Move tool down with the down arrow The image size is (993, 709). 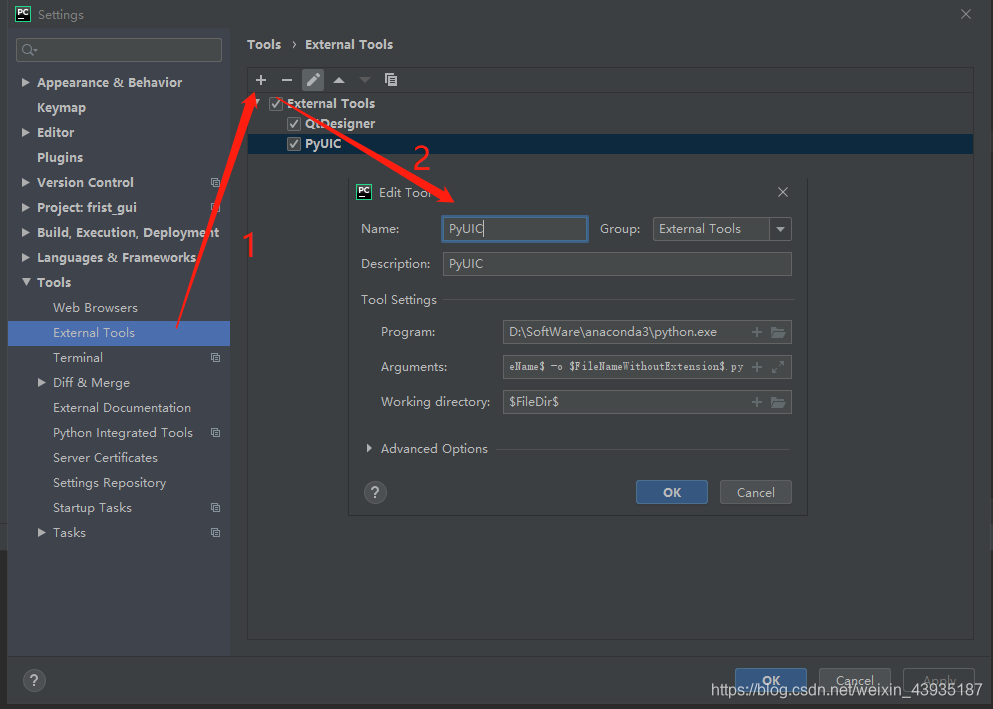(365, 80)
